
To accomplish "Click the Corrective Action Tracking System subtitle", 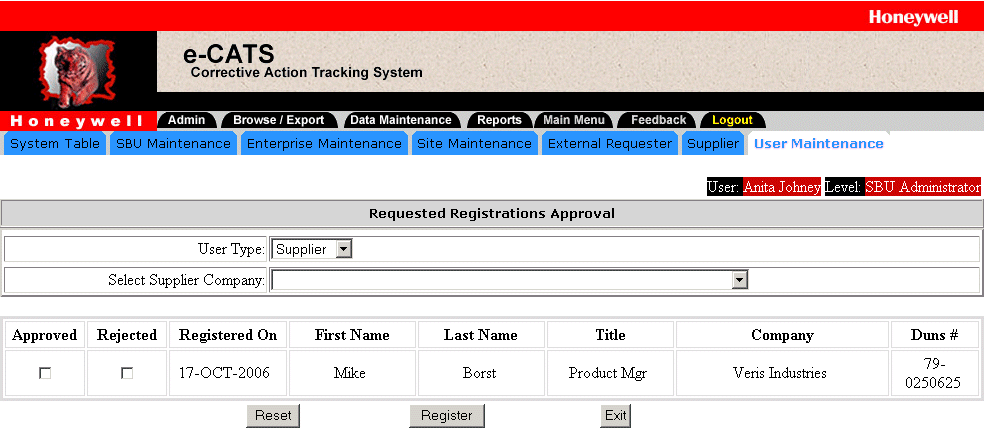I will (x=306, y=72).
